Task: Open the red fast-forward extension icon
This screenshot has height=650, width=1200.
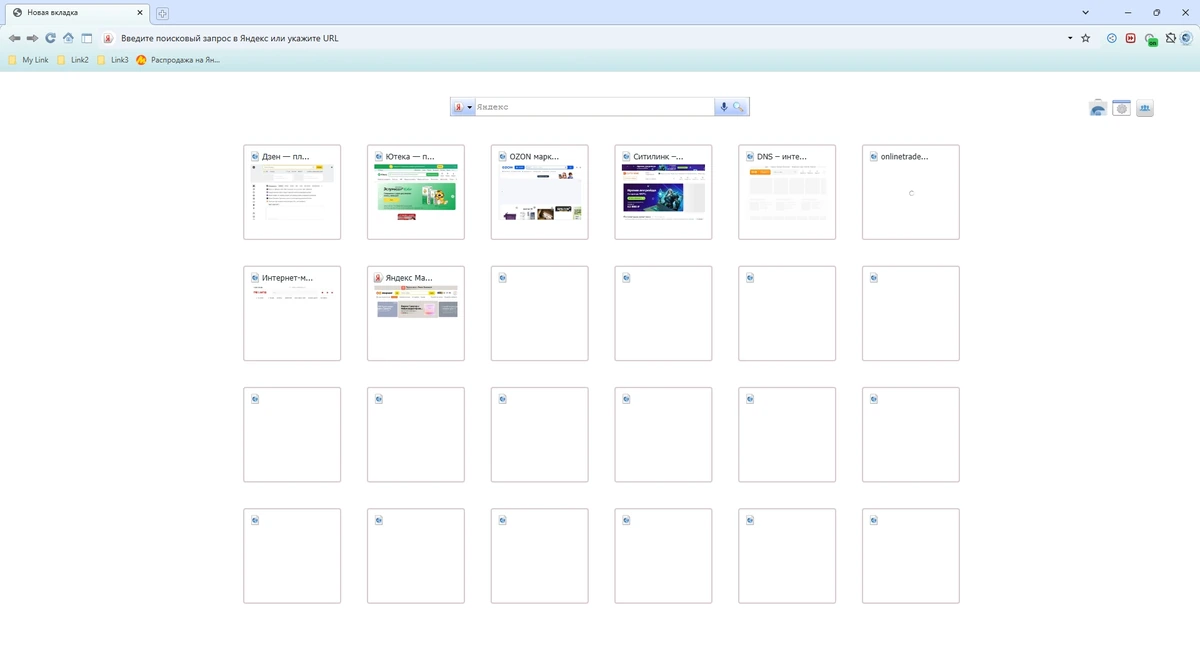Action: [x=1131, y=38]
